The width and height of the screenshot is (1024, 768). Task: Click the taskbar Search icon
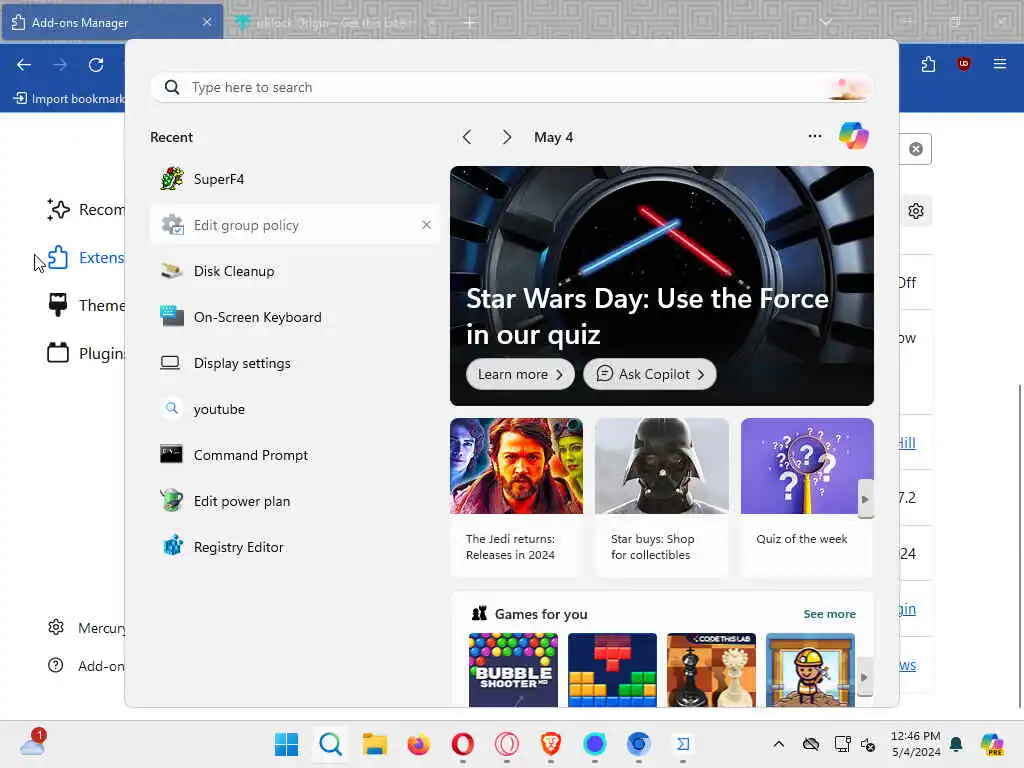330,744
